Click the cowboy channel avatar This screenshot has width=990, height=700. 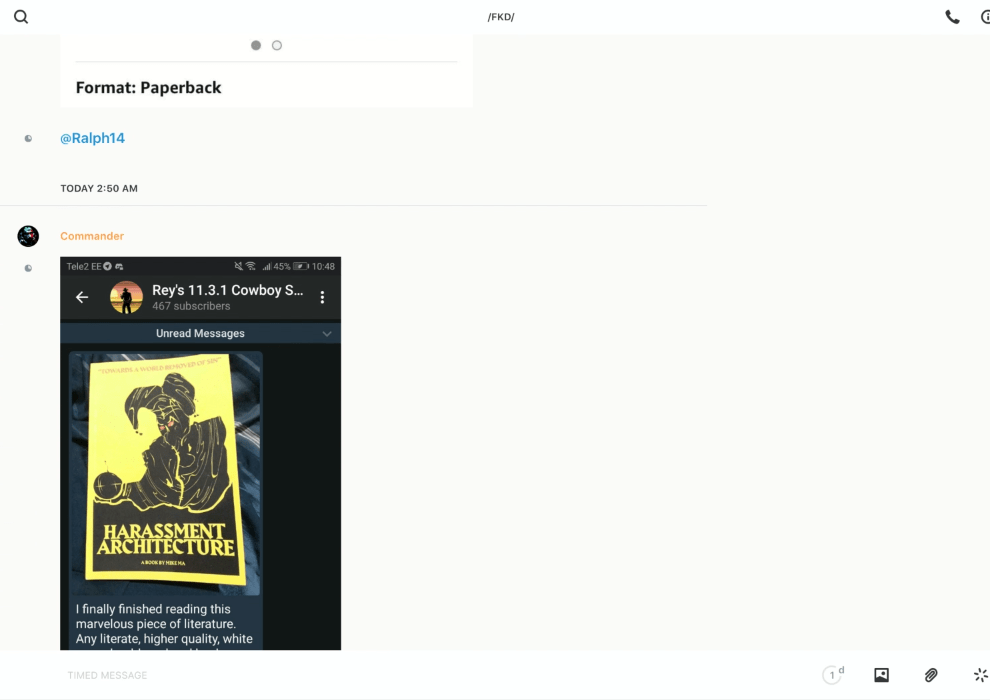(126, 297)
